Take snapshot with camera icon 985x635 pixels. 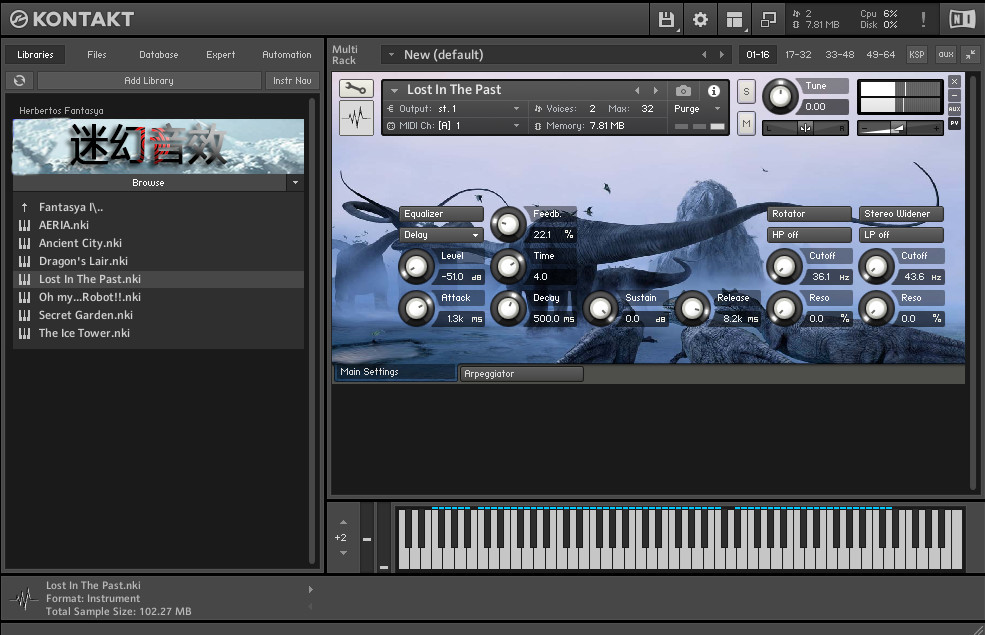pyautogui.click(x=683, y=91)
